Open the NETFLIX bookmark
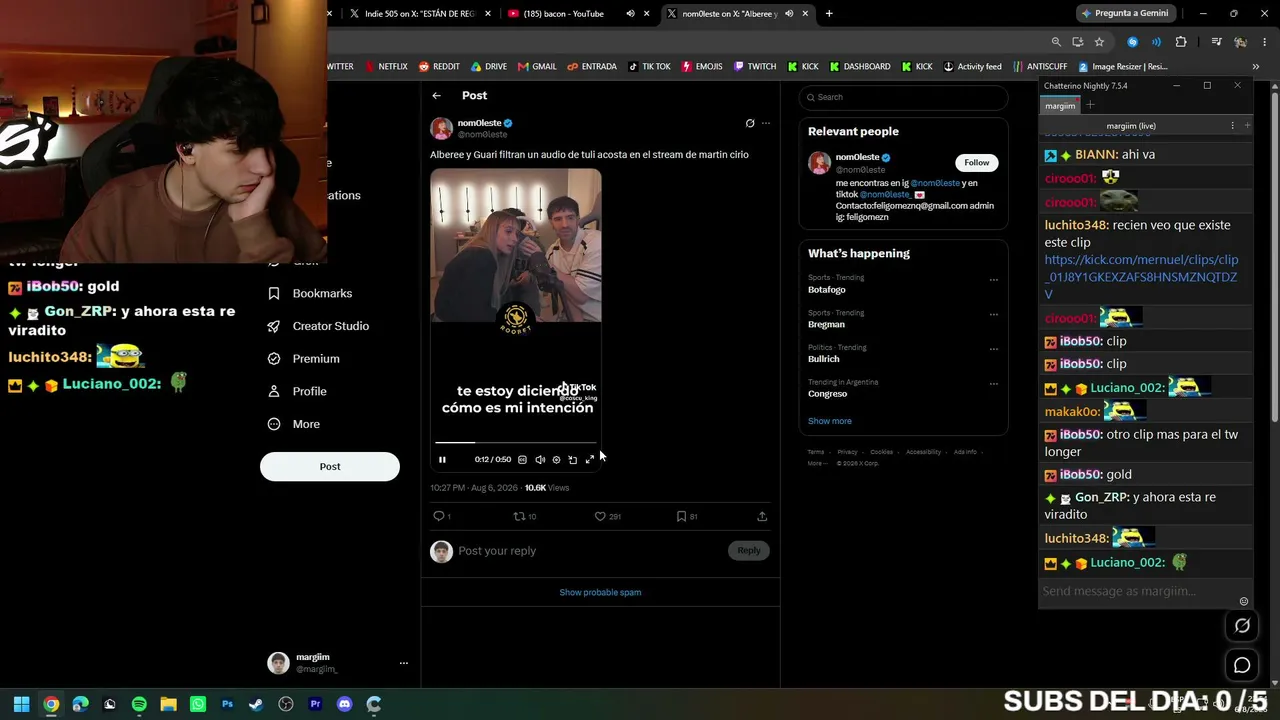Image resolution: width=1280 pixels, height=720 pixels. tap(386, 67)
